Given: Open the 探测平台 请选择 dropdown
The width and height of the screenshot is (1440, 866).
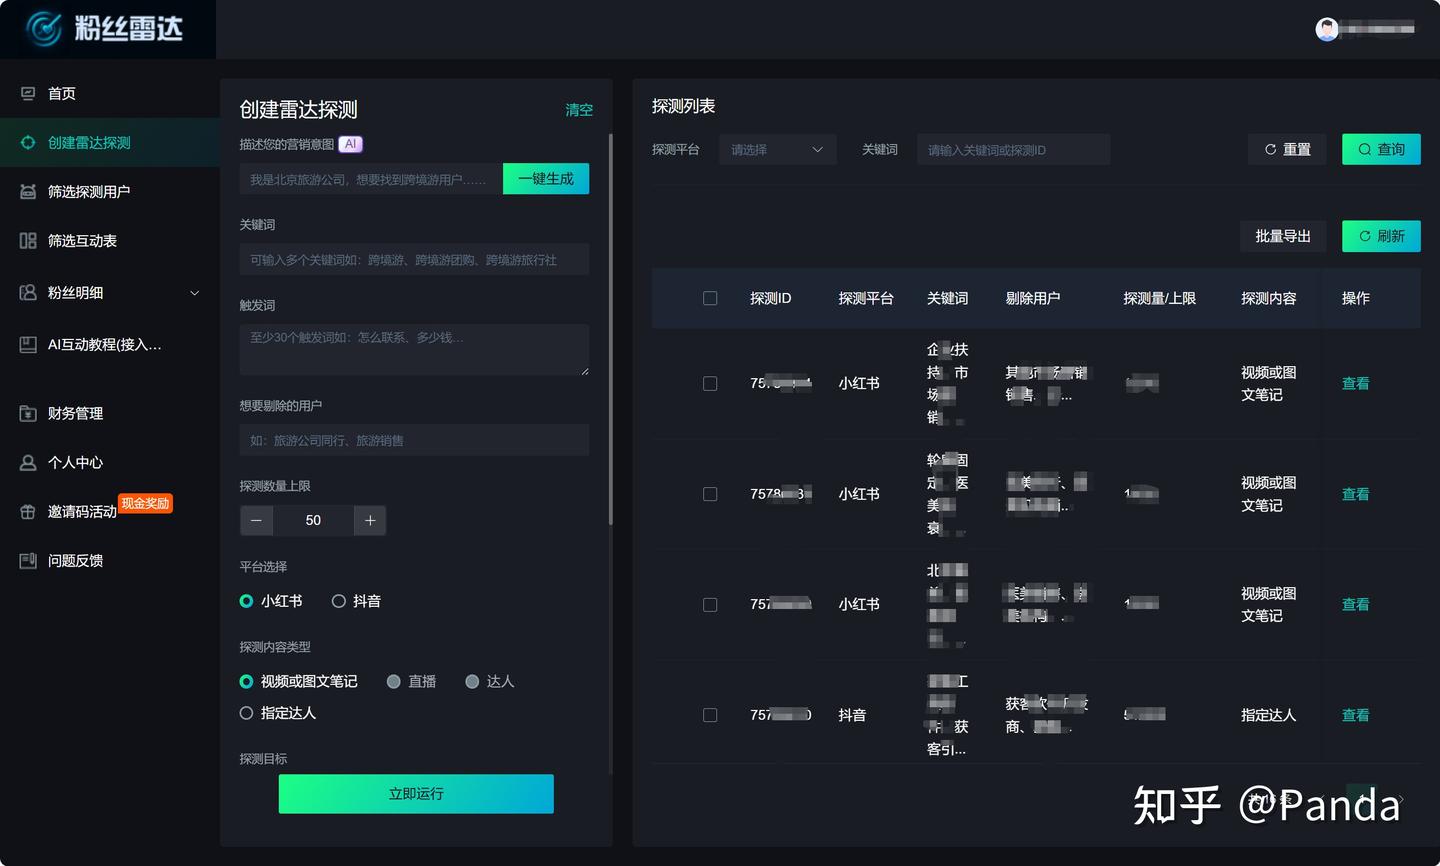Looking at the screenshot, I should point(778,149).
